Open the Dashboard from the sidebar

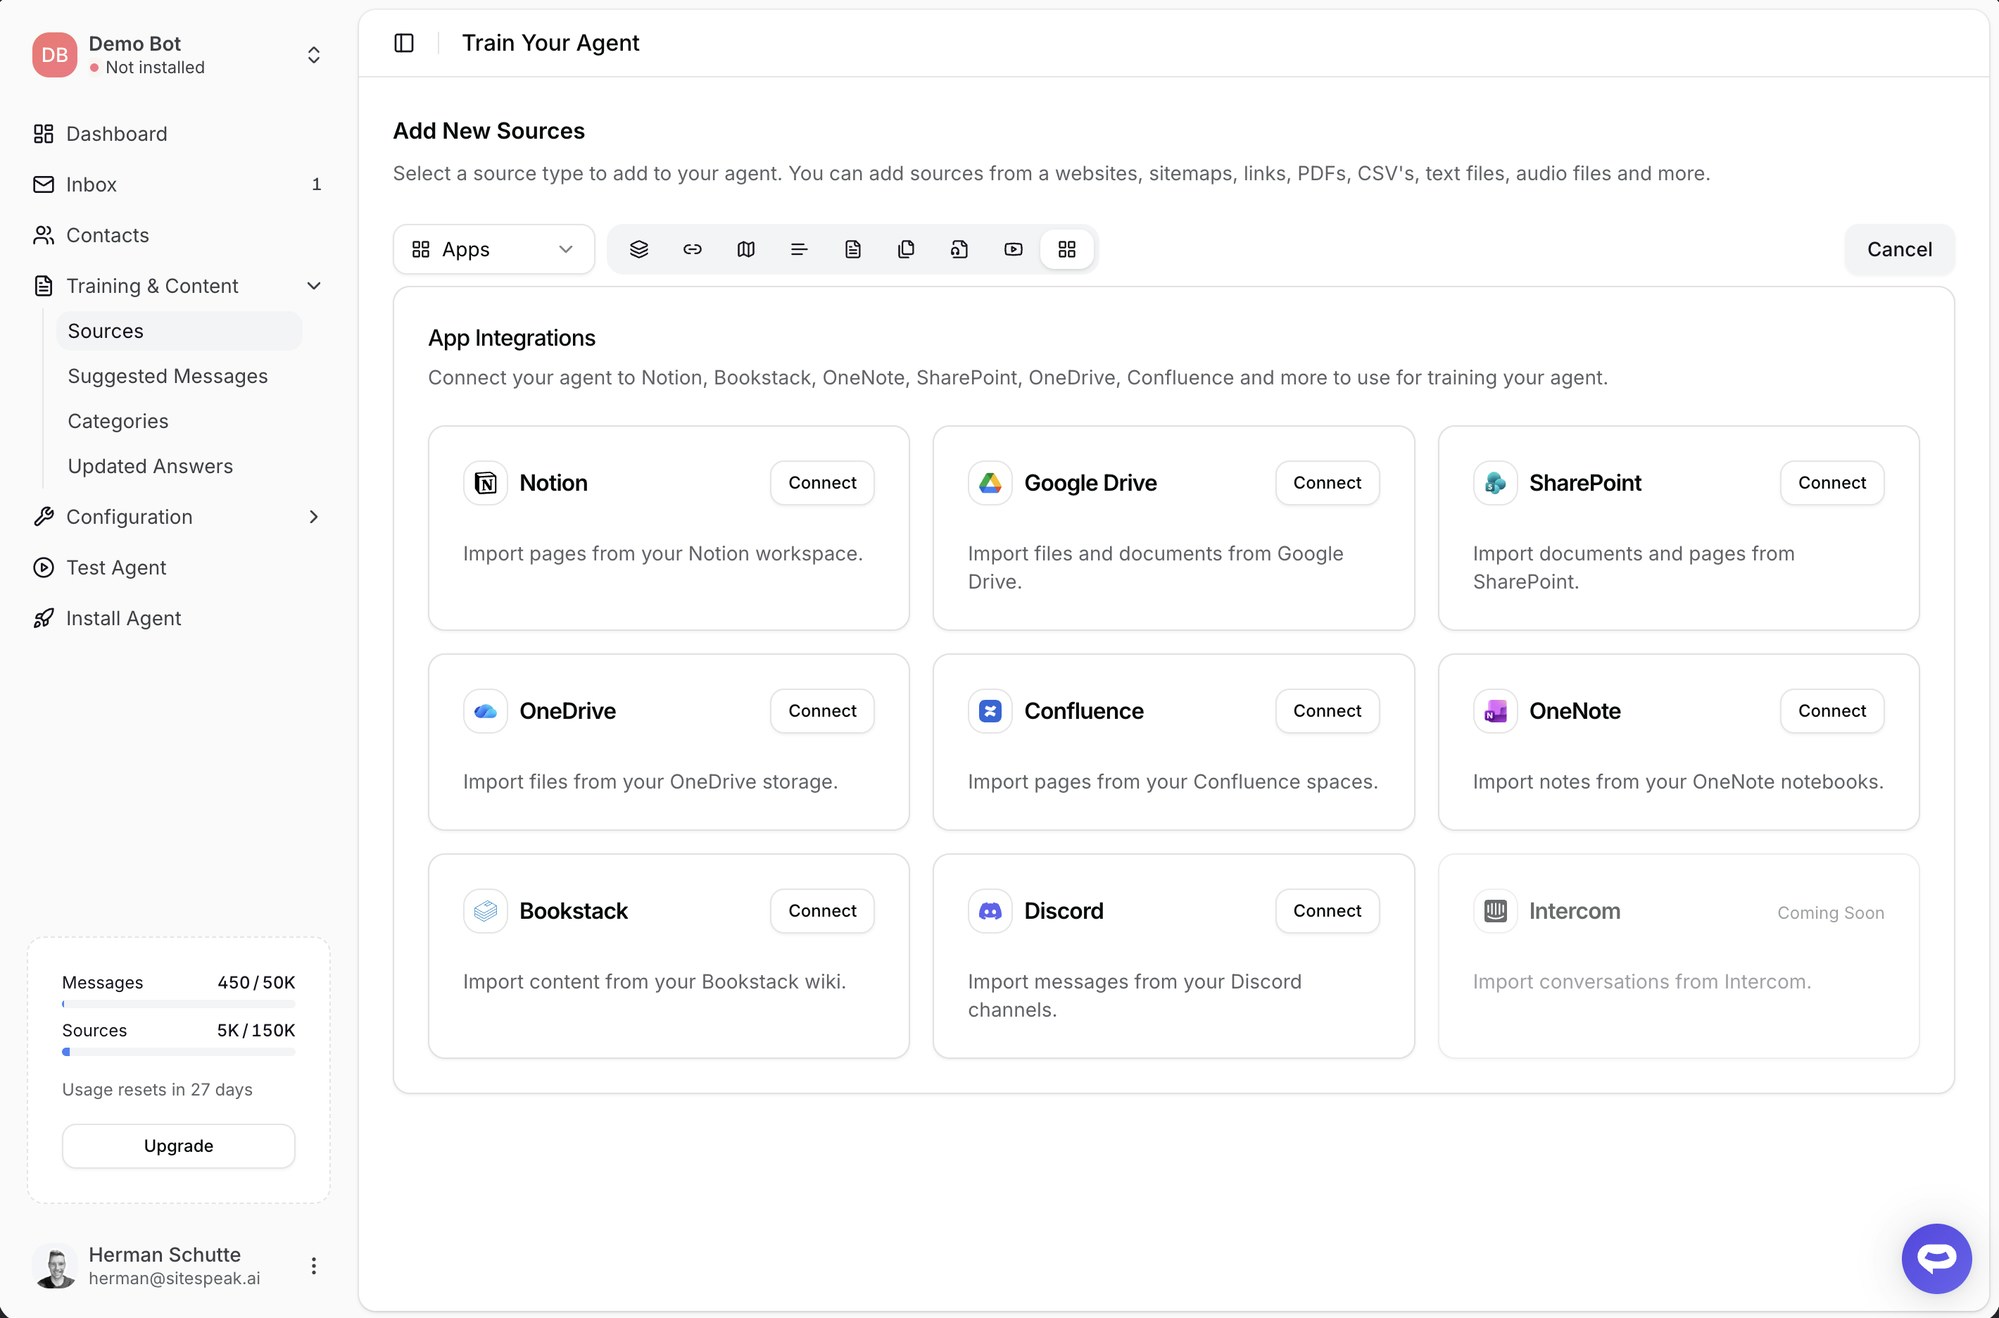116,134
